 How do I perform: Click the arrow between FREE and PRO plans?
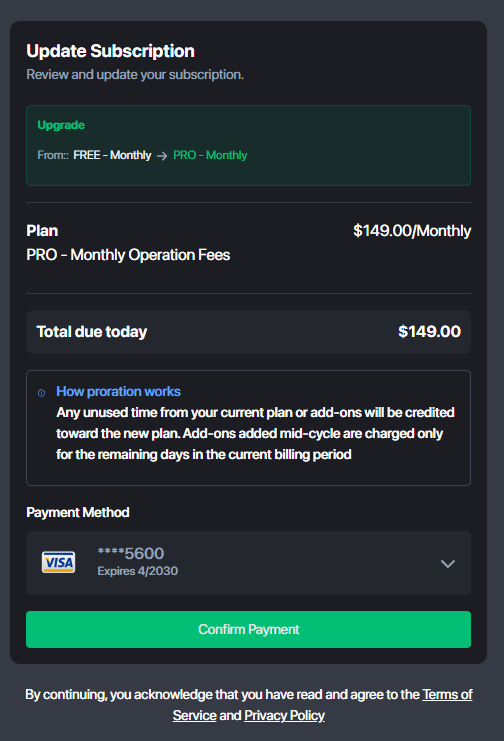(162, 155)
